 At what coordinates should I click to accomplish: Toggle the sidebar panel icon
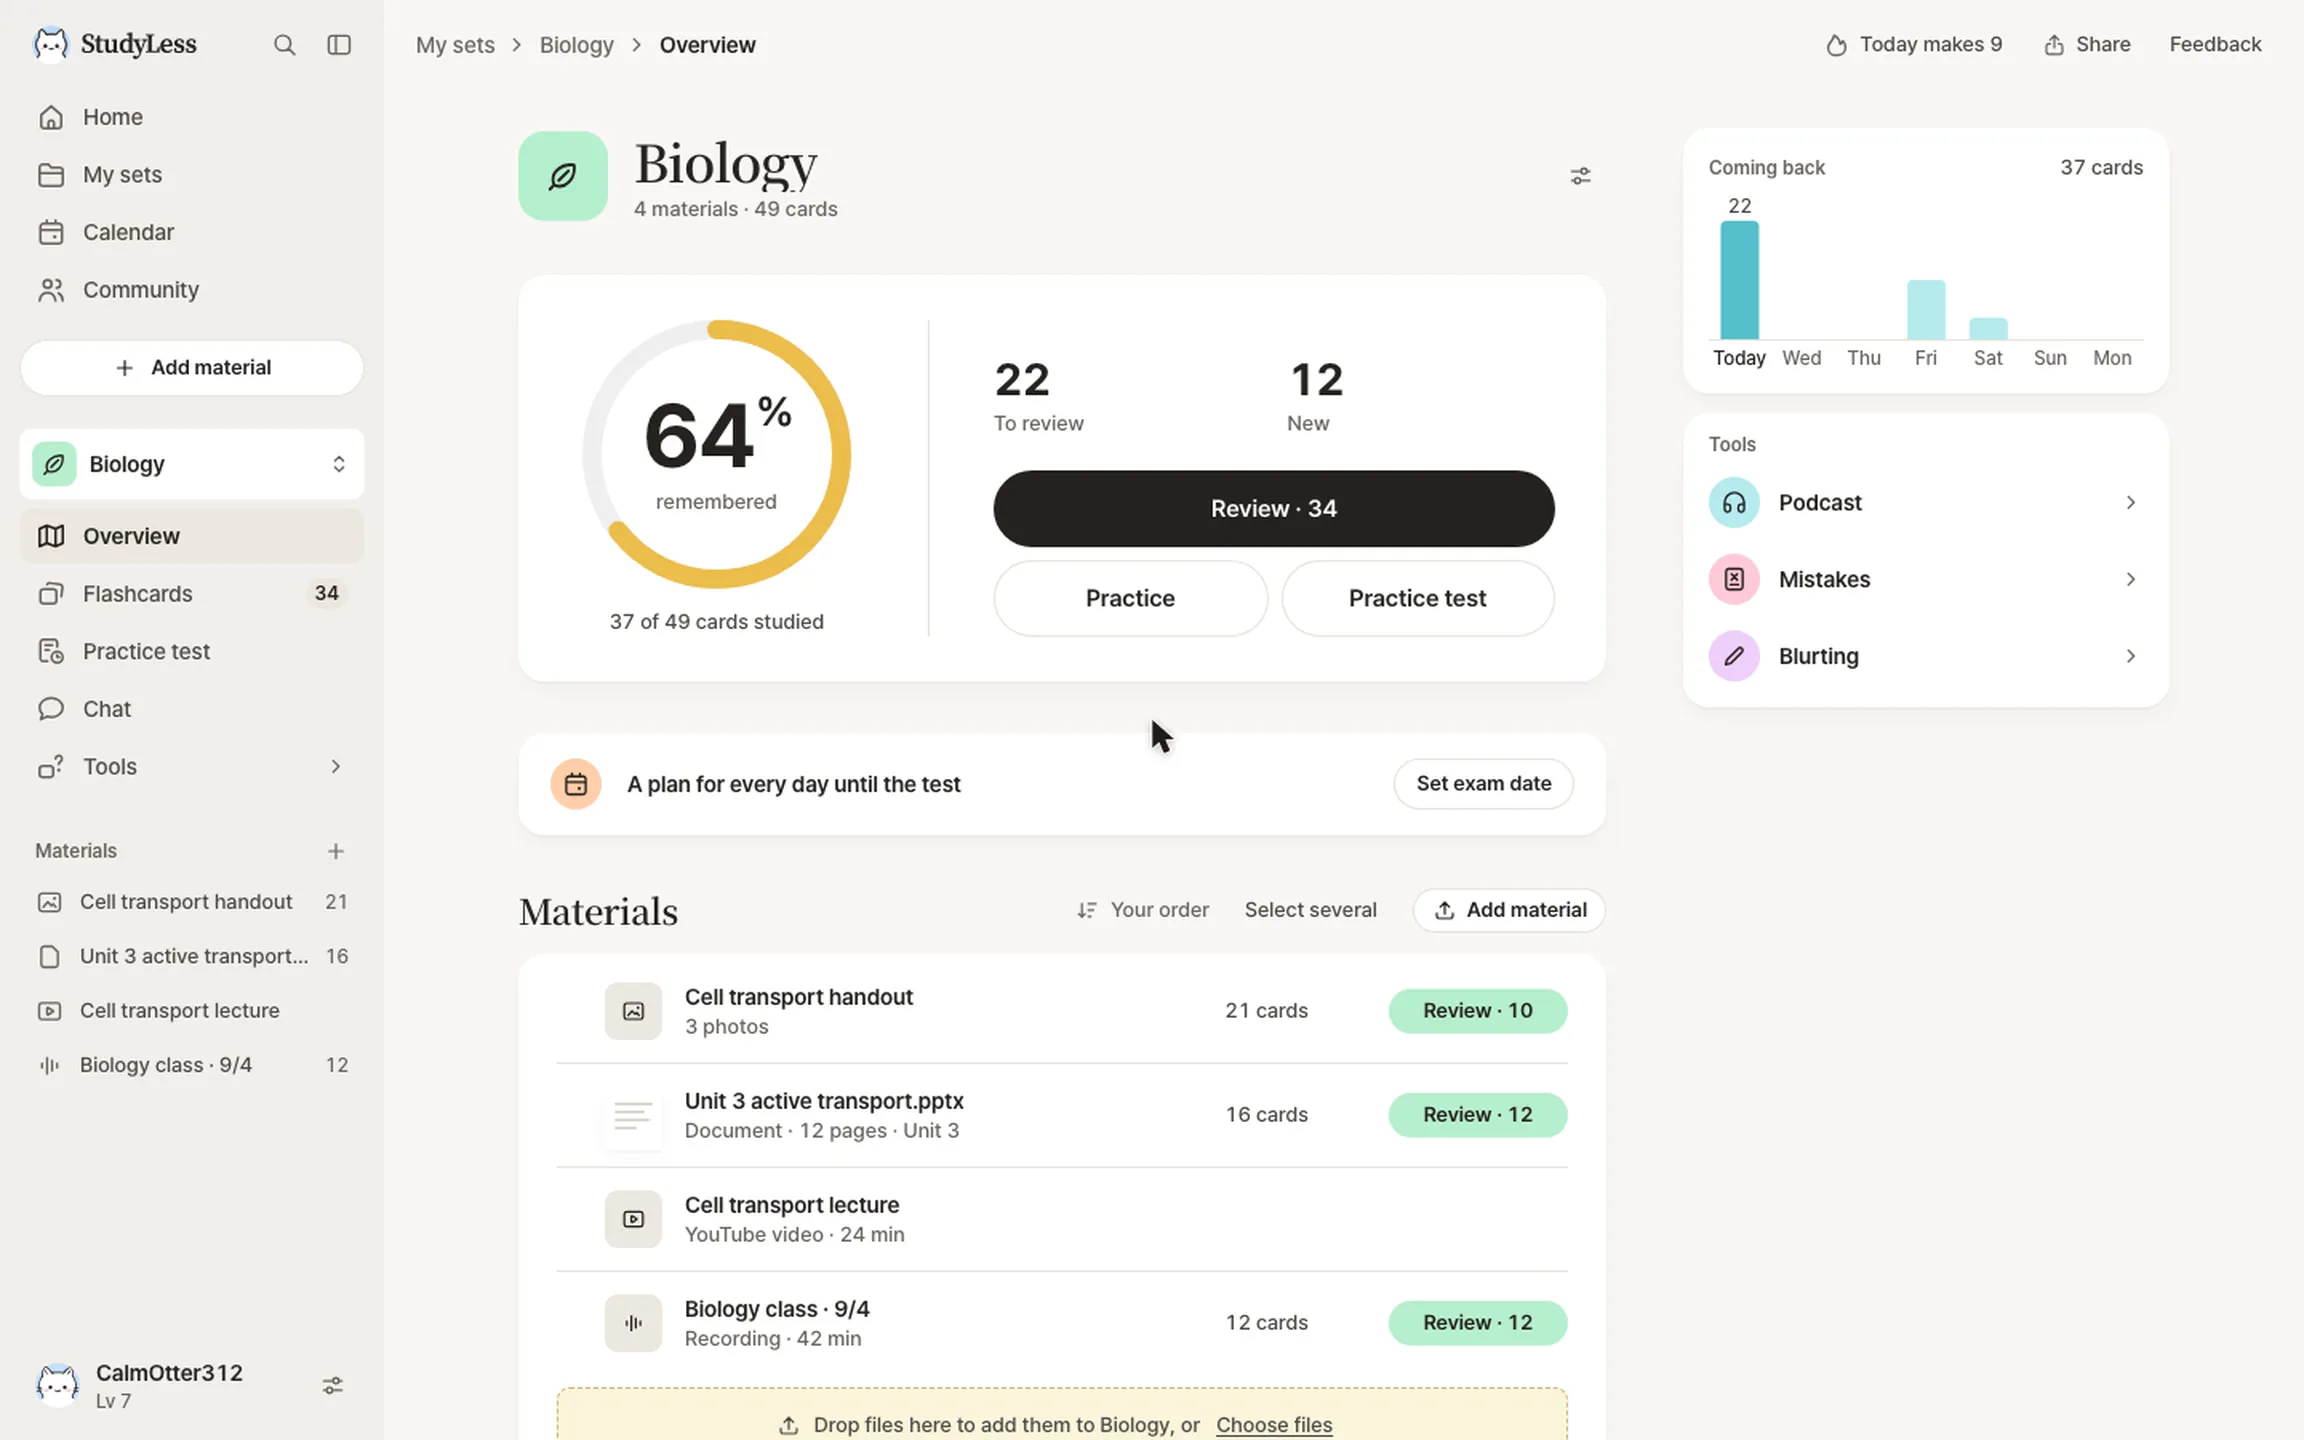click(339, 45)
